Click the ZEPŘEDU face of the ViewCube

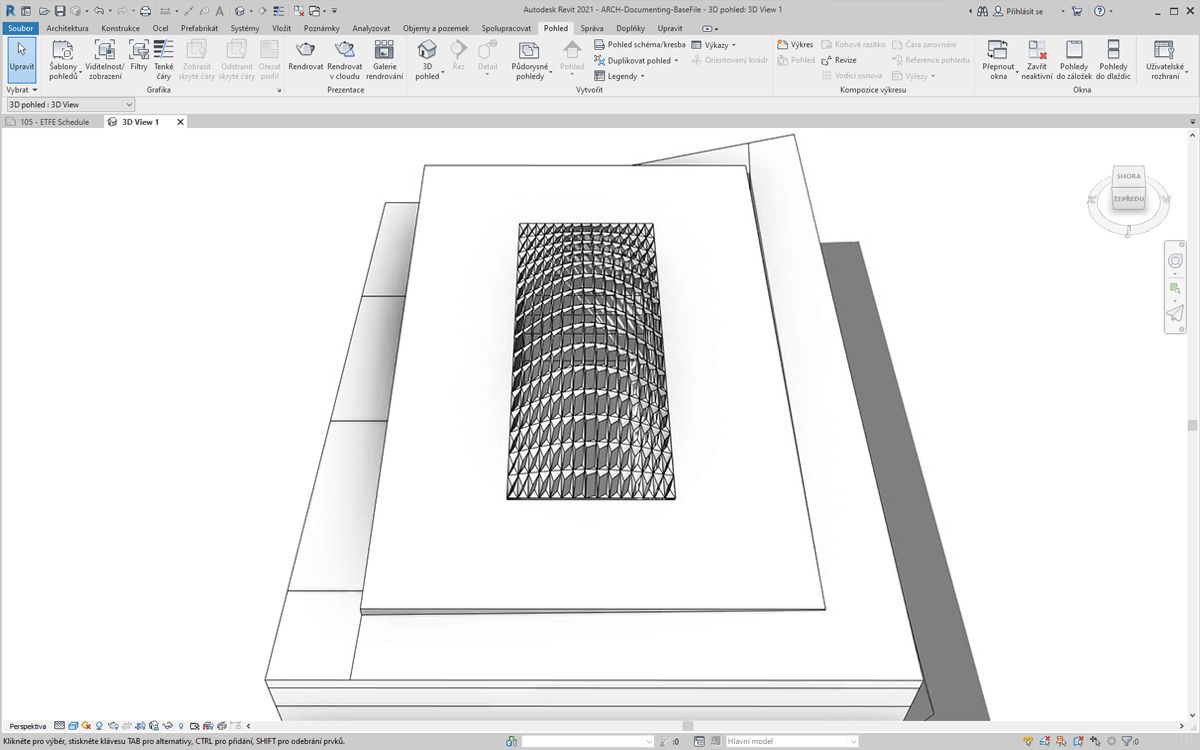(1128, 199)
